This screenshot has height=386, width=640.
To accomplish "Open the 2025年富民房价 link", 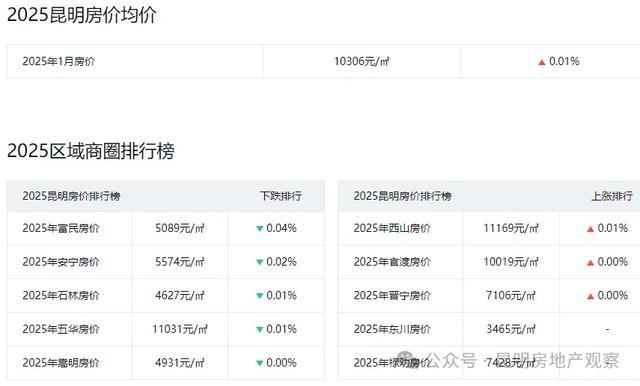I will pyautogui.click(x=61, y=228).
